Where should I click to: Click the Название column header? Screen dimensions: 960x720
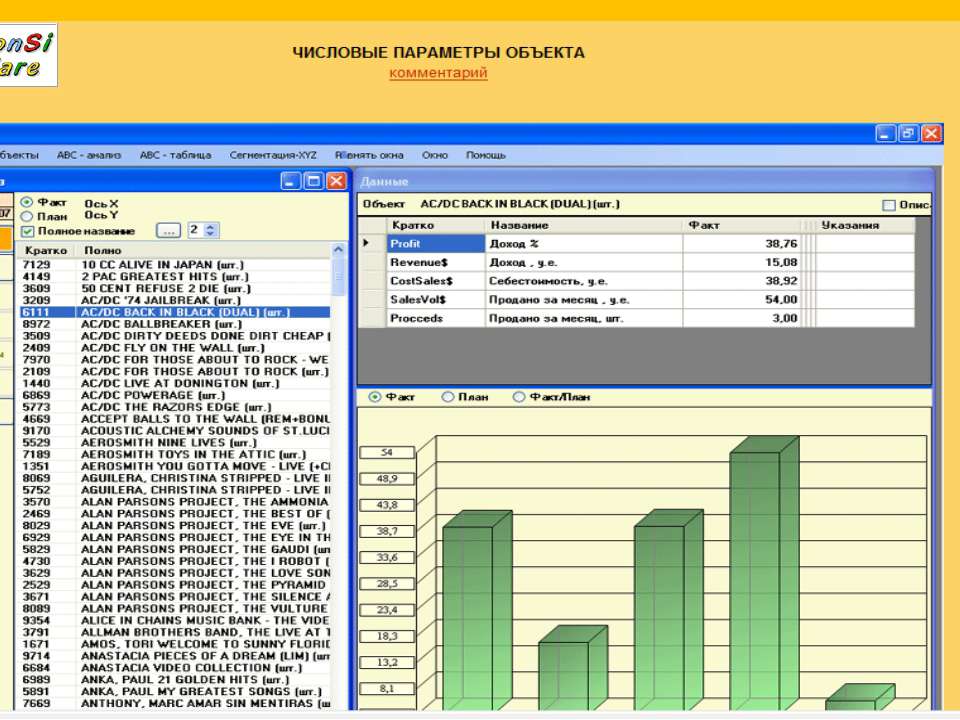pos(584,225)
